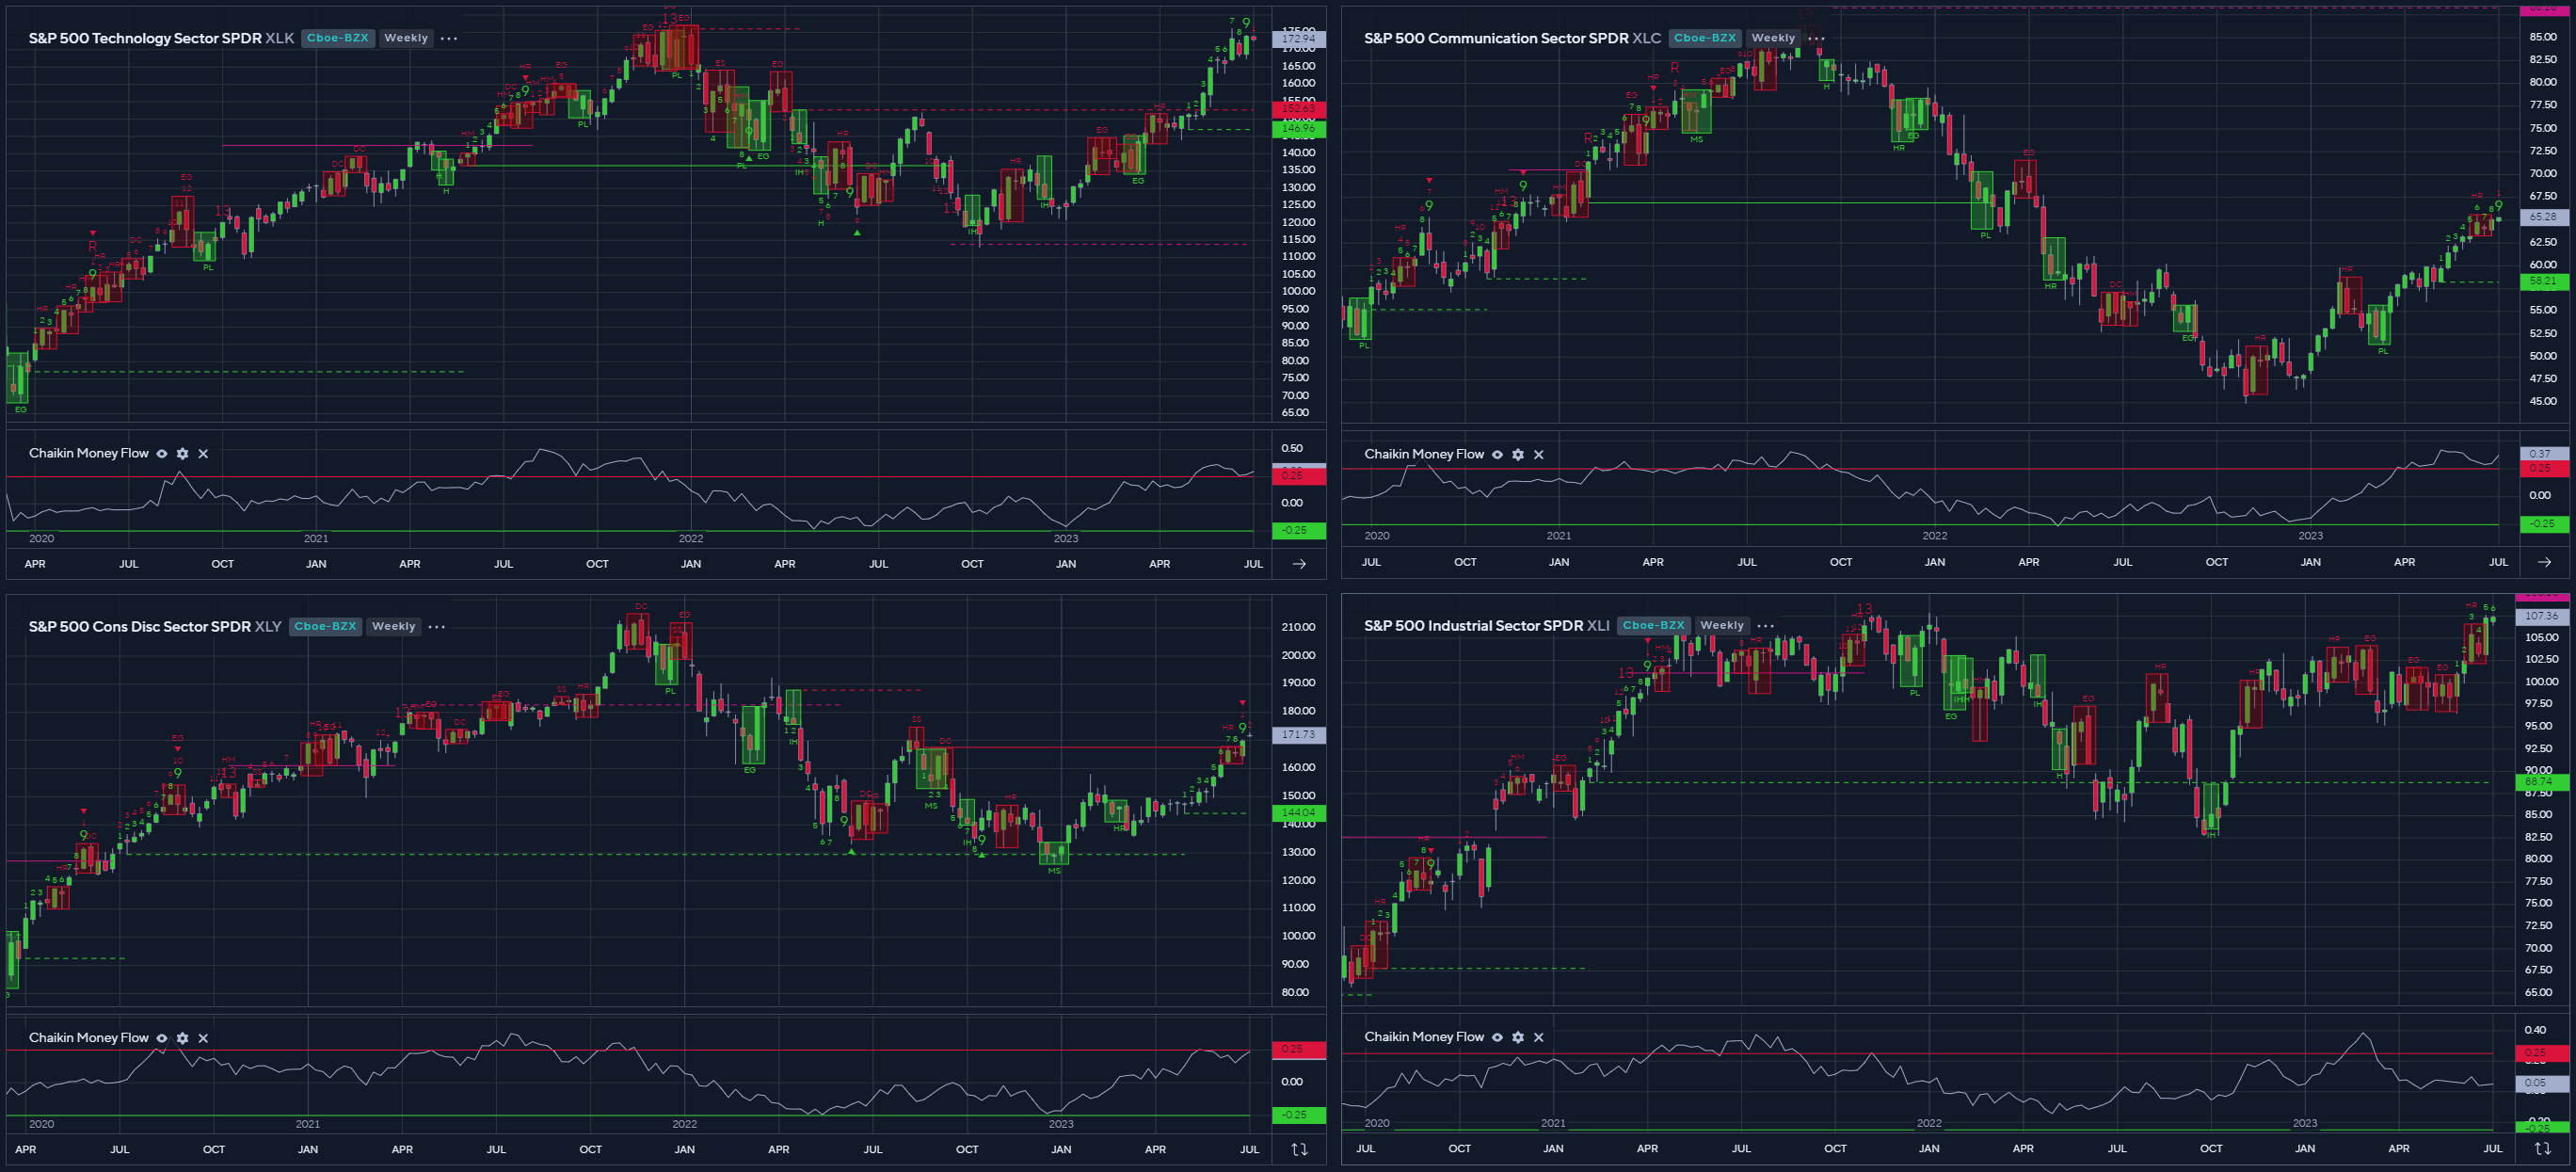Image resolution: width=2576 pixels, height=1172 pixels.
Task: Click the 172.94 current price label on XLK
Action: (x=1298, y=39)
